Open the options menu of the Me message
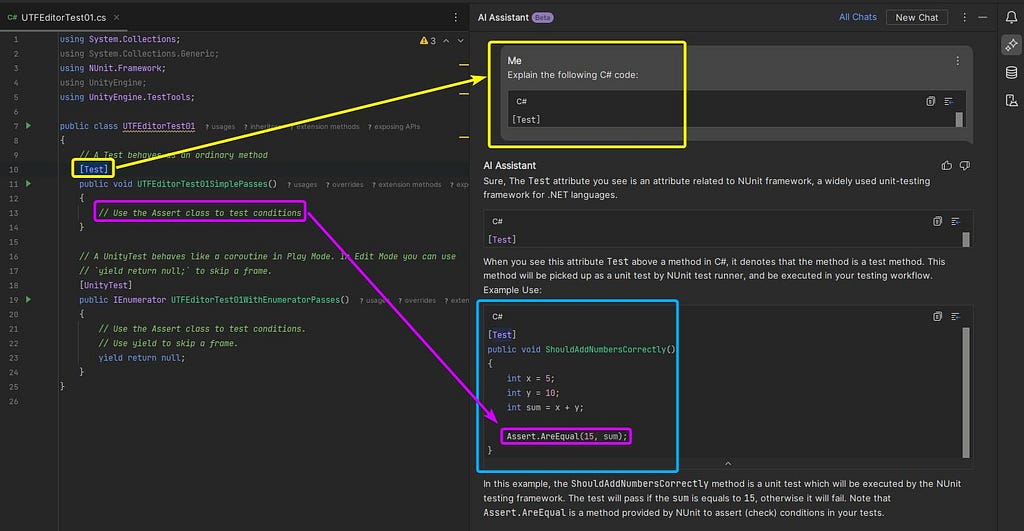The image size is (1024, 531). point(957,61)
